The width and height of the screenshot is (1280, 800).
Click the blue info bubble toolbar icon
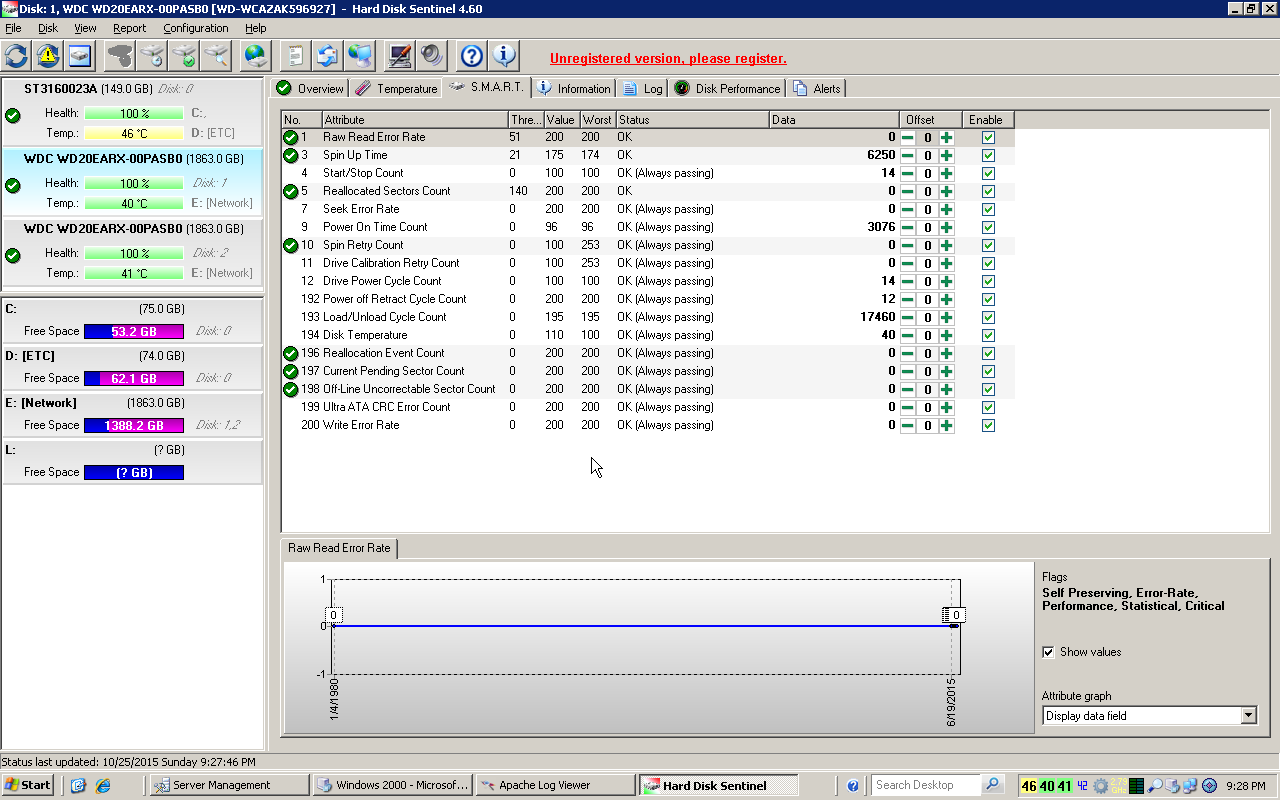(504, 55)
